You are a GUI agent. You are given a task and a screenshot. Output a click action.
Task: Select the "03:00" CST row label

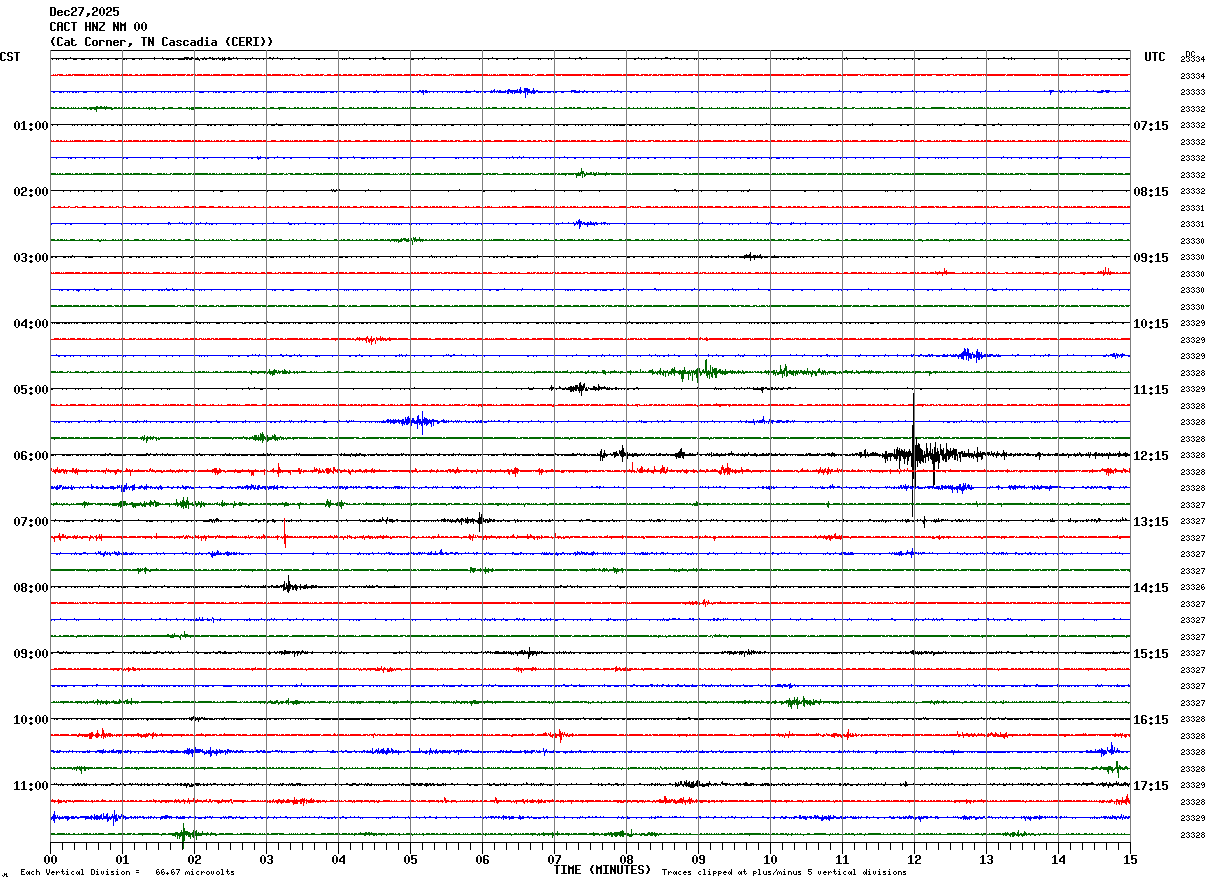[x=31, y=258]
